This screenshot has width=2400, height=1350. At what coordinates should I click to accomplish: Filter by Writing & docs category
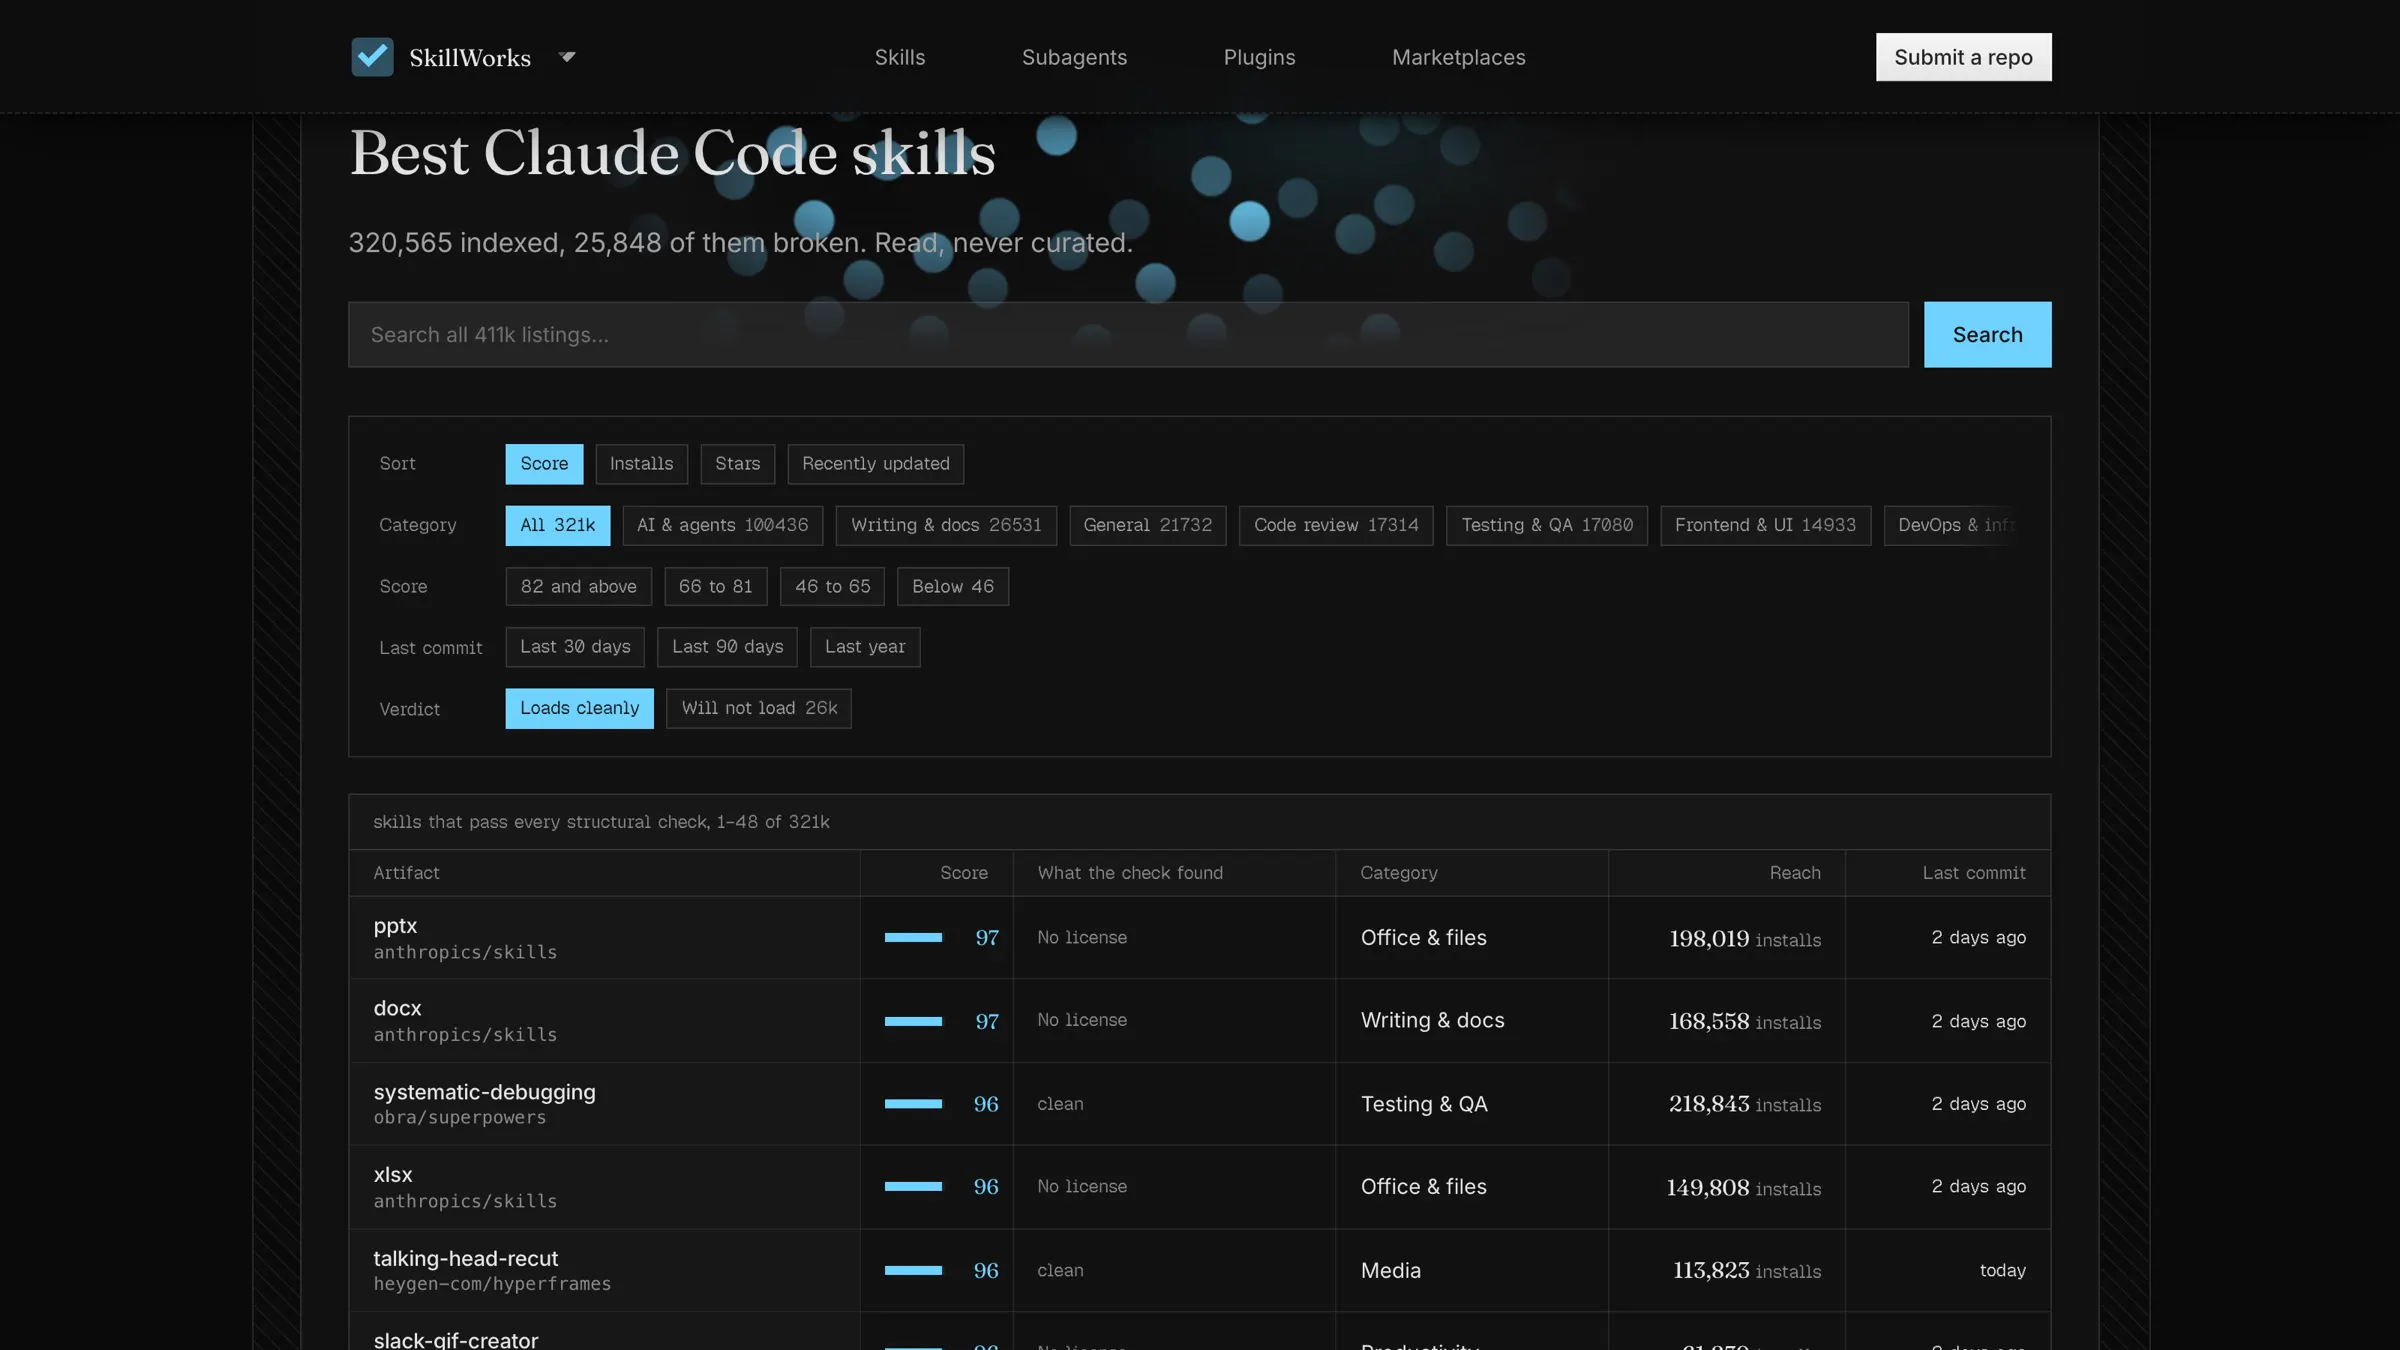(x=946, y=525)
